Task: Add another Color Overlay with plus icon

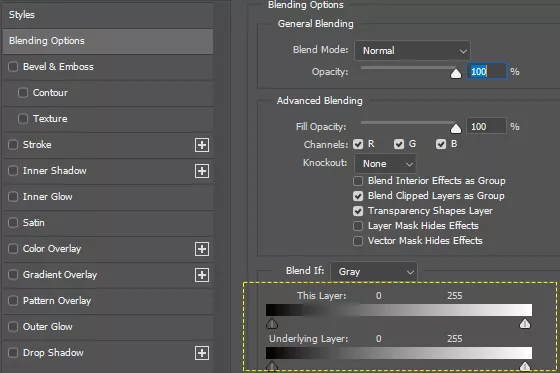Action: pyautogui.click(x=202, y=249)
